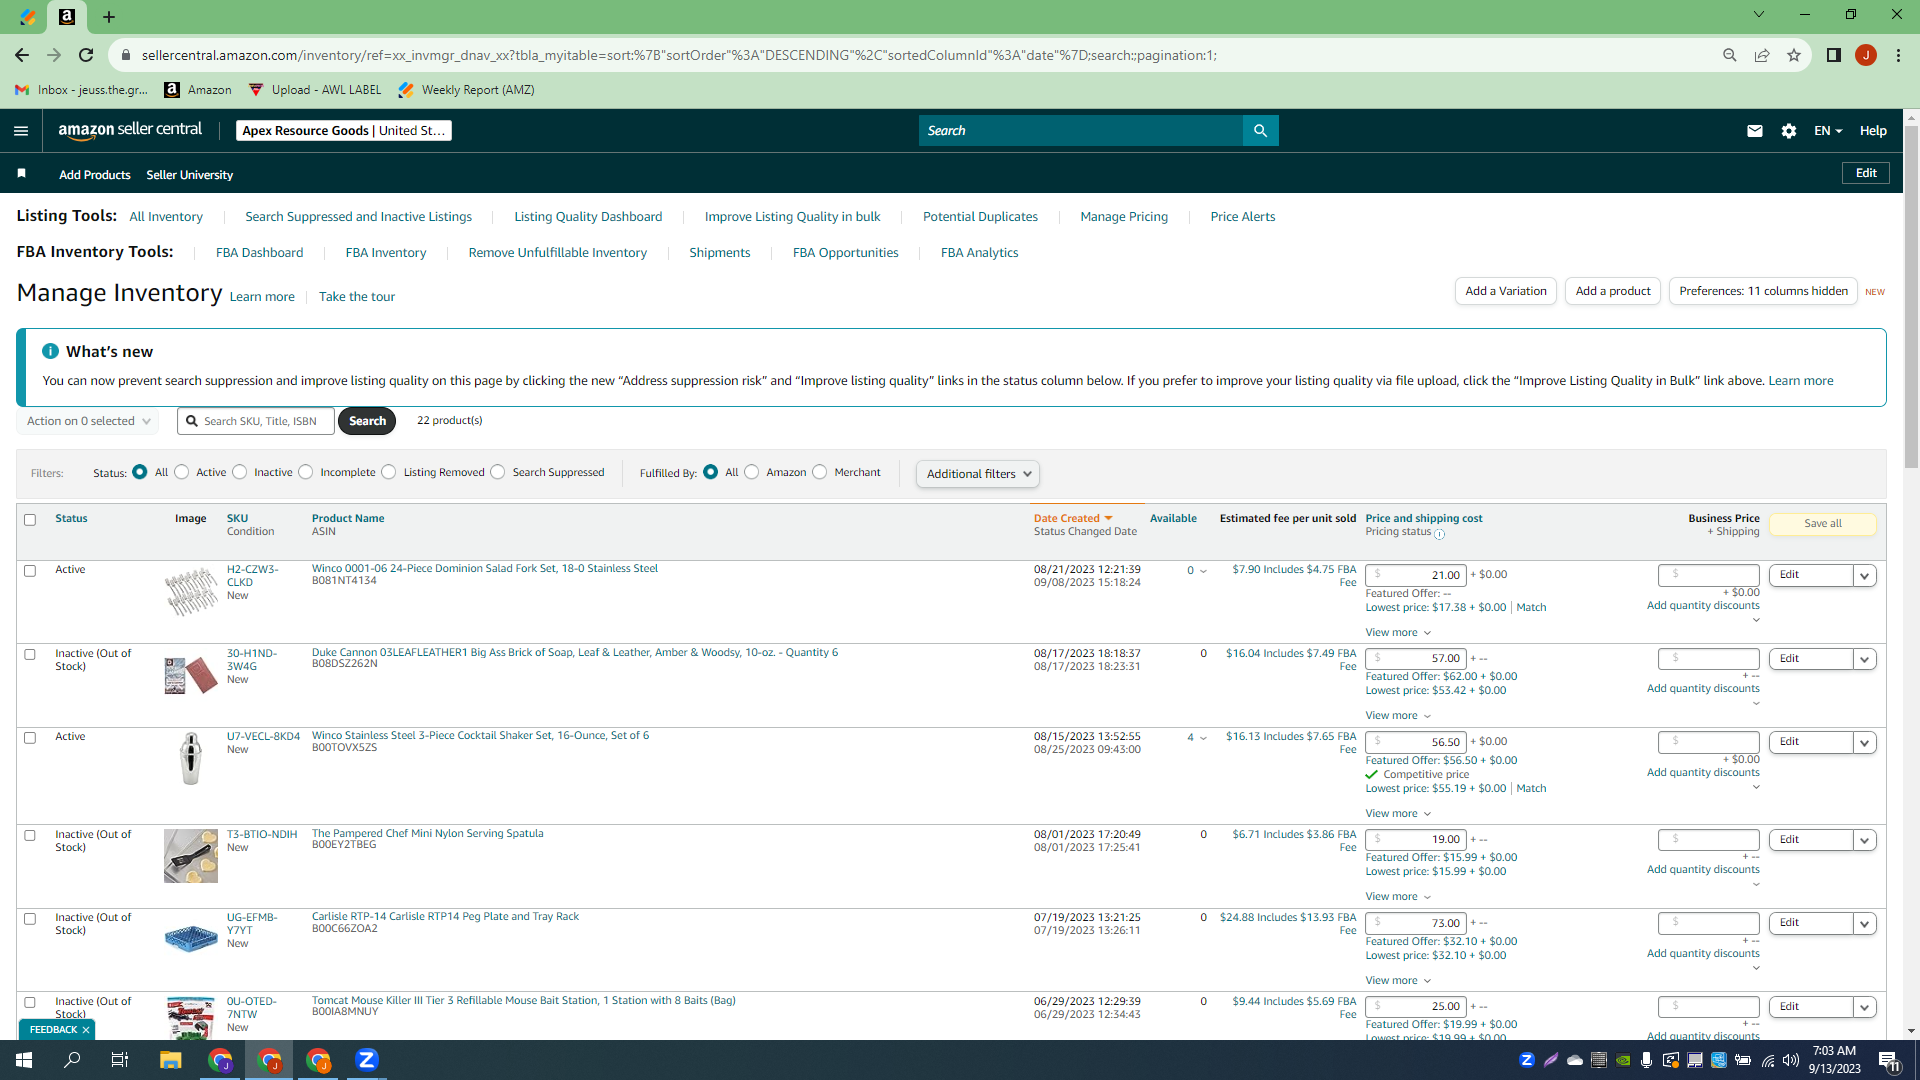1920x1080 pixels.
Task: Open the FBA Inventory tab
Action: [x=386, y=253]
